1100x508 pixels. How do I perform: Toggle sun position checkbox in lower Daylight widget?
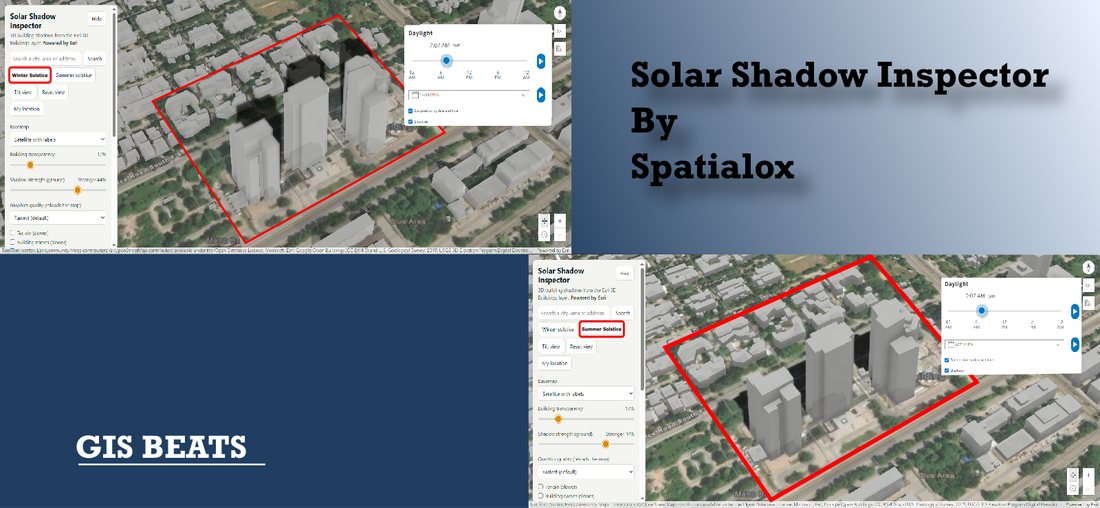(x=946, y=360)
